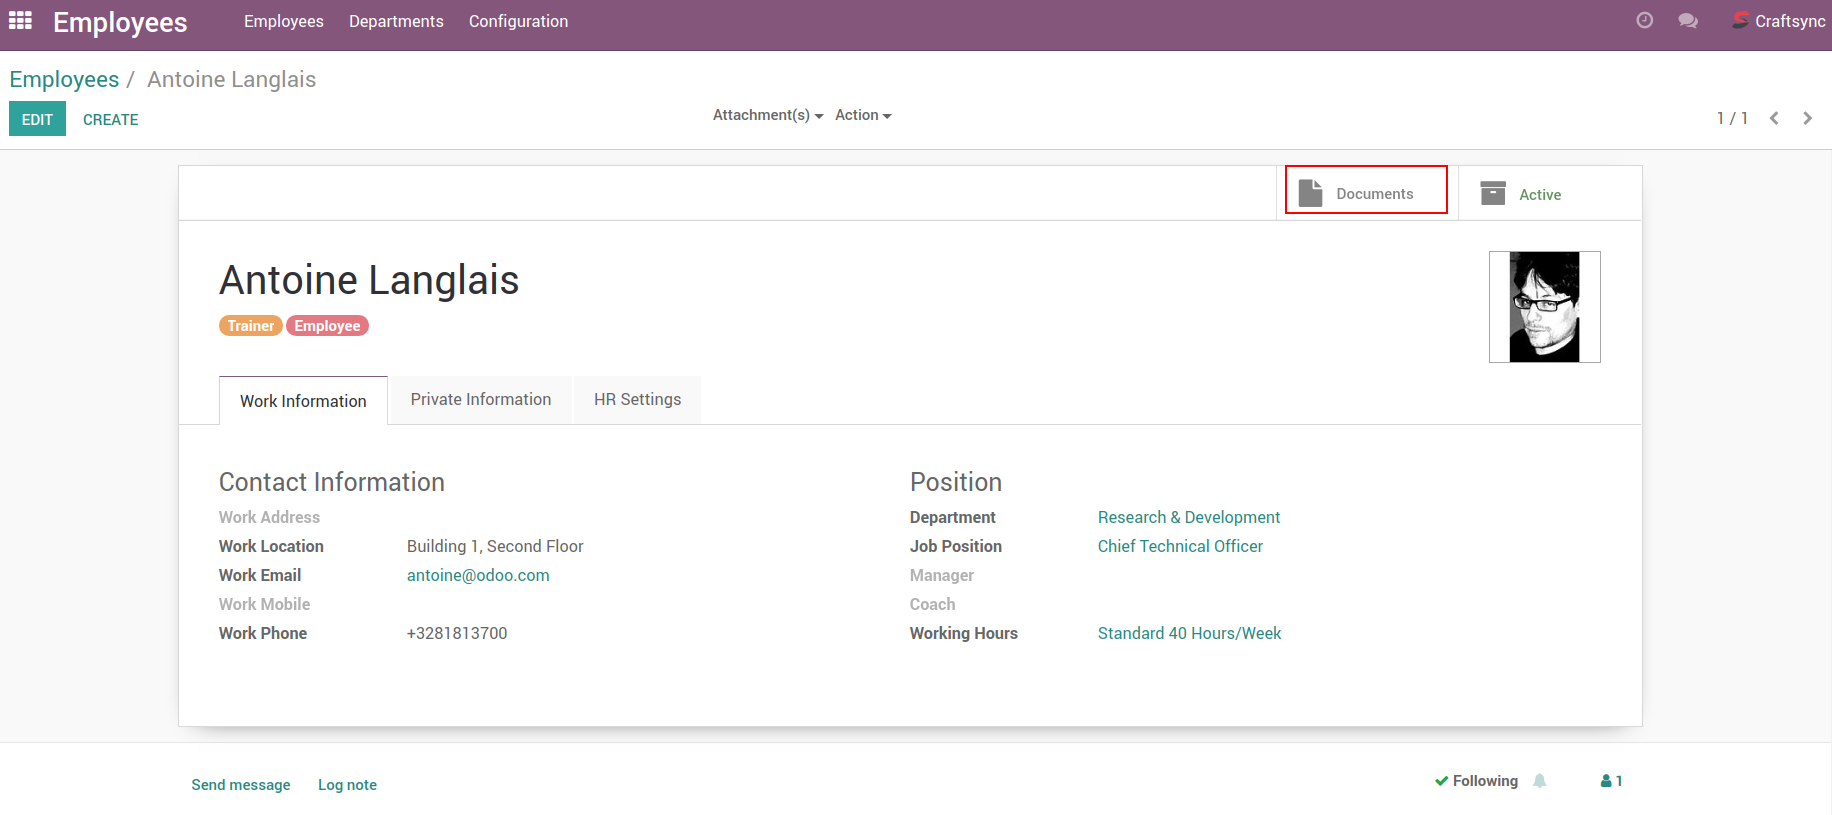Go to next record arrow

1807,118
